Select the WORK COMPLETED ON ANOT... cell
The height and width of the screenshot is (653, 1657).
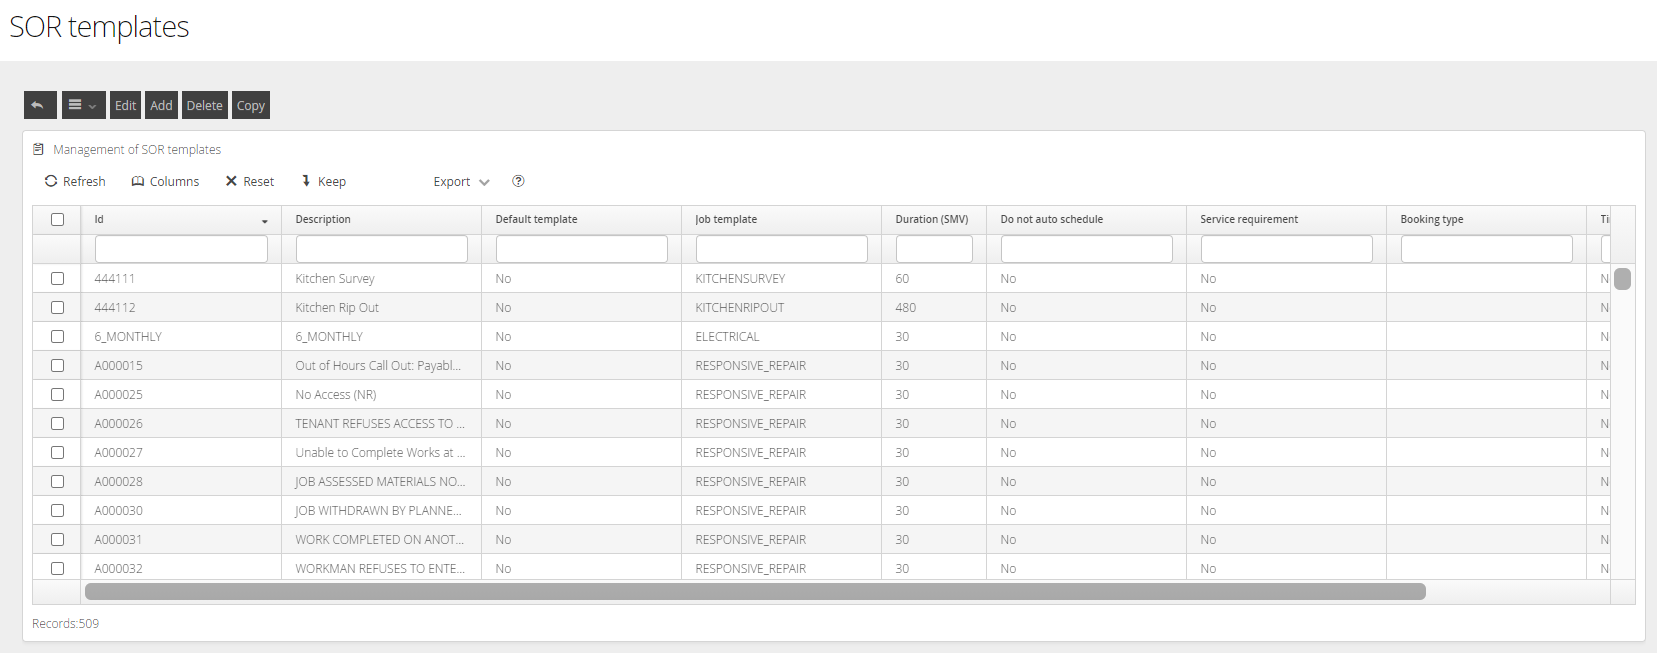(381, 539)
